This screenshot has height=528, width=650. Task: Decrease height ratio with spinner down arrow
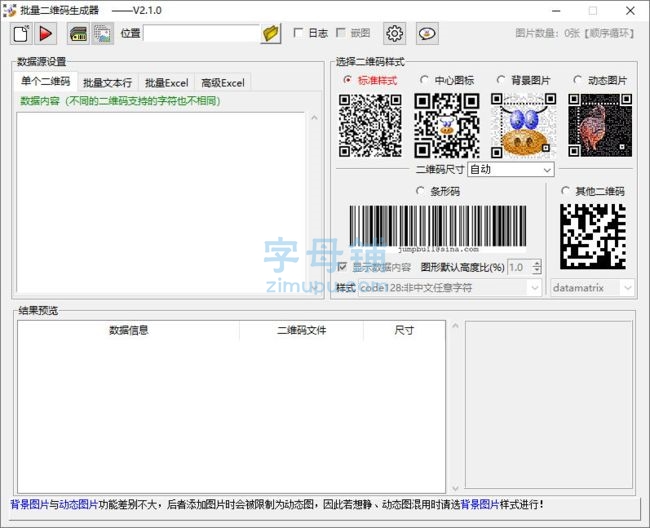click(537, 271)
